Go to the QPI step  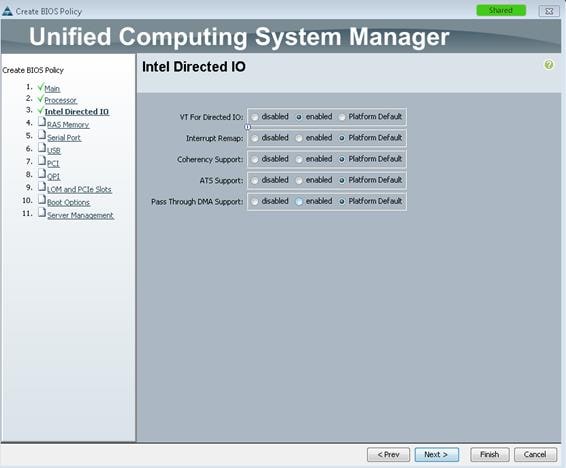point(53,176)
